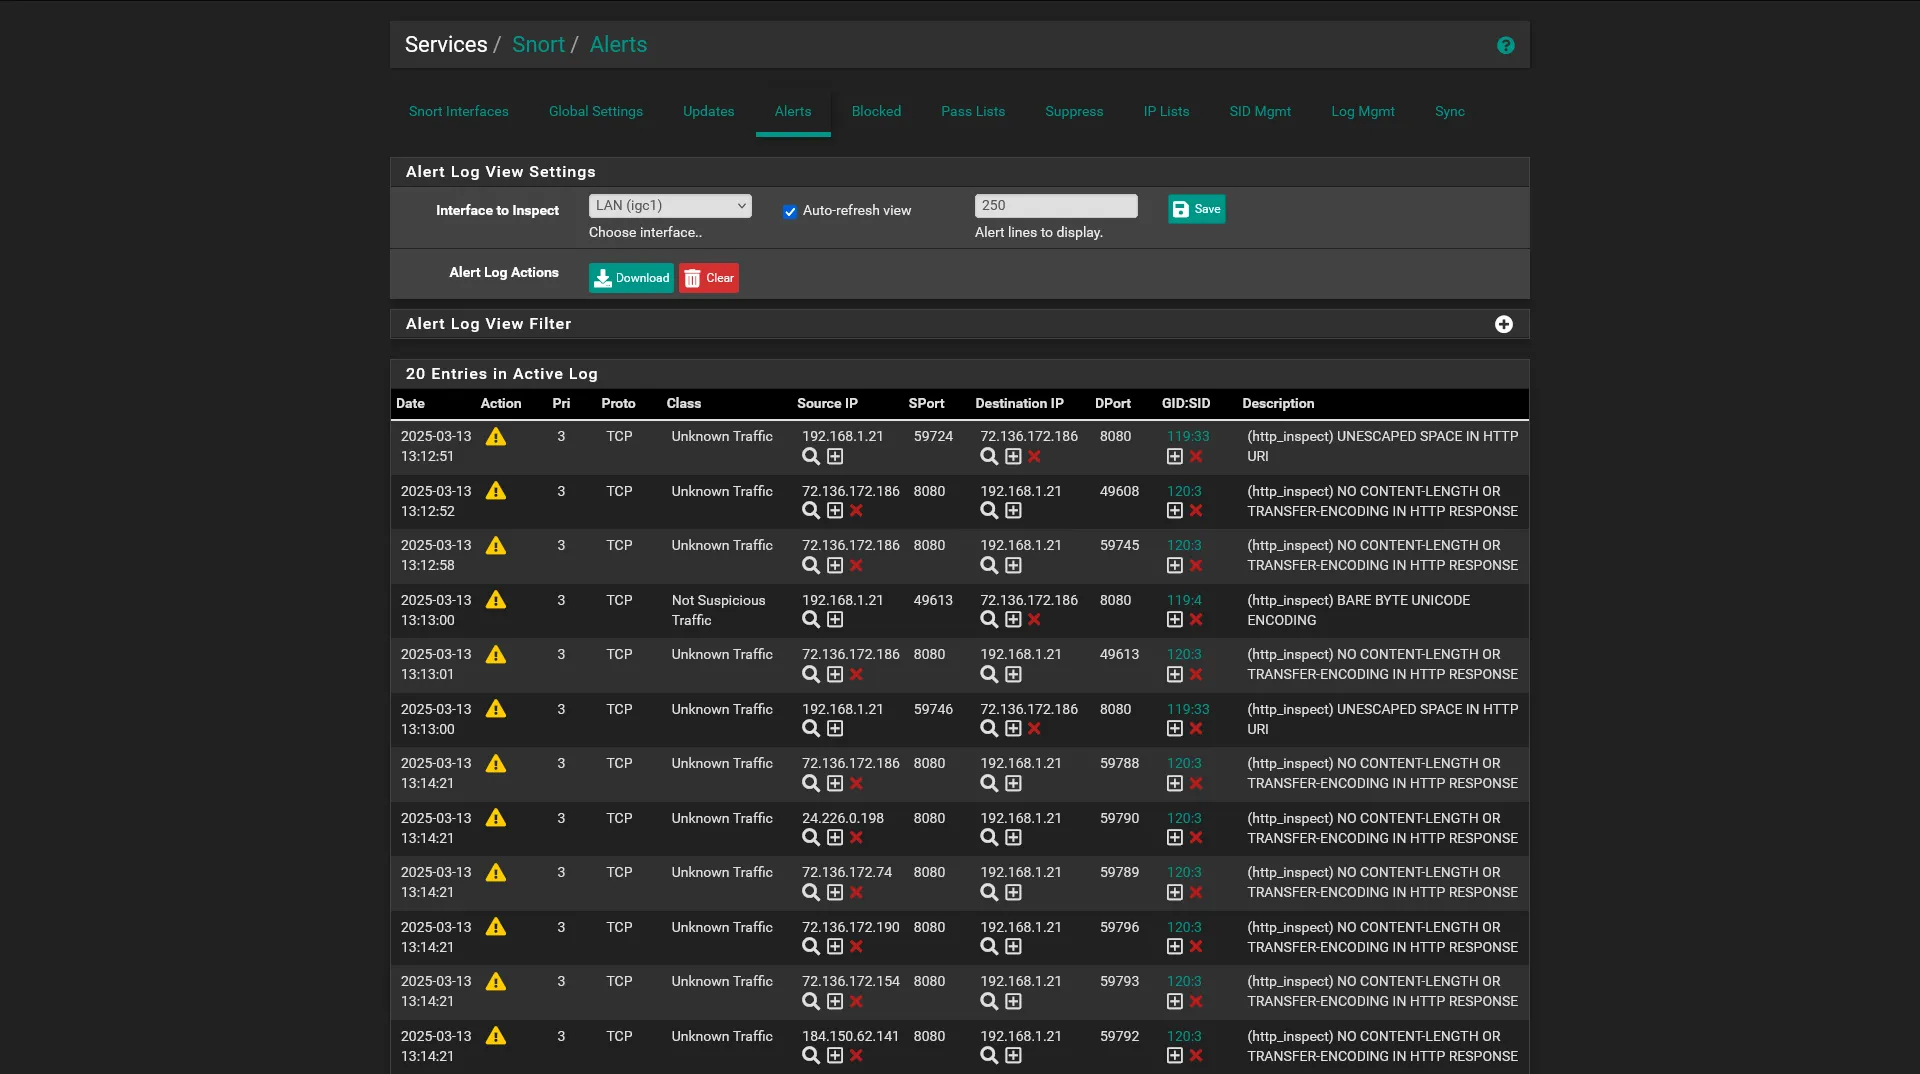Select the 'Not Suspicious Traffic' class cell
Image resolution: width=1920 pixels, height=1074 pixels.
pyautogui.click(x=718, y=611)
